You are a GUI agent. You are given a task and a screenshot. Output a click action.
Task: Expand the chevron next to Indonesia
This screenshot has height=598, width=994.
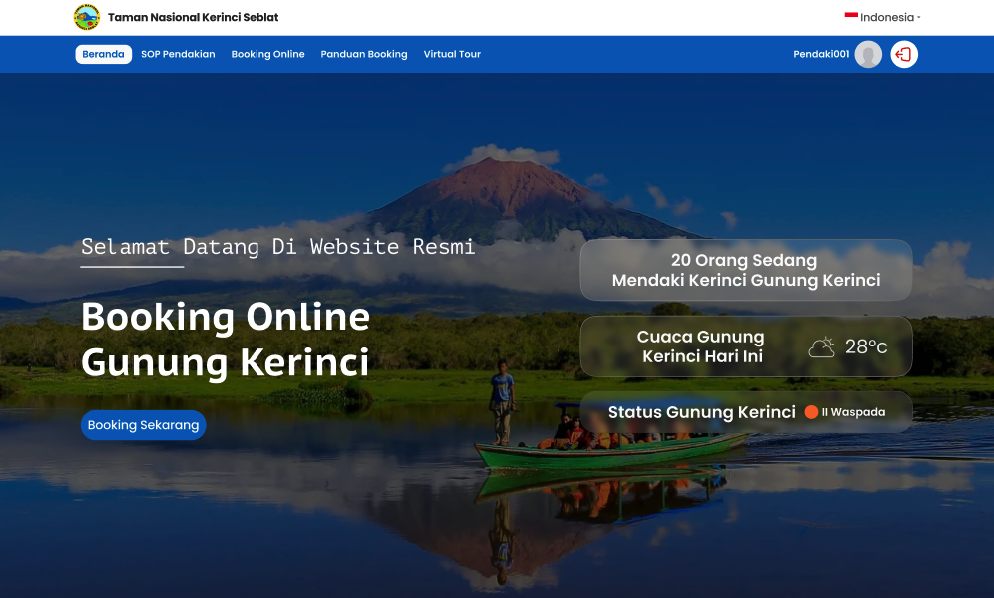point(918,17)
